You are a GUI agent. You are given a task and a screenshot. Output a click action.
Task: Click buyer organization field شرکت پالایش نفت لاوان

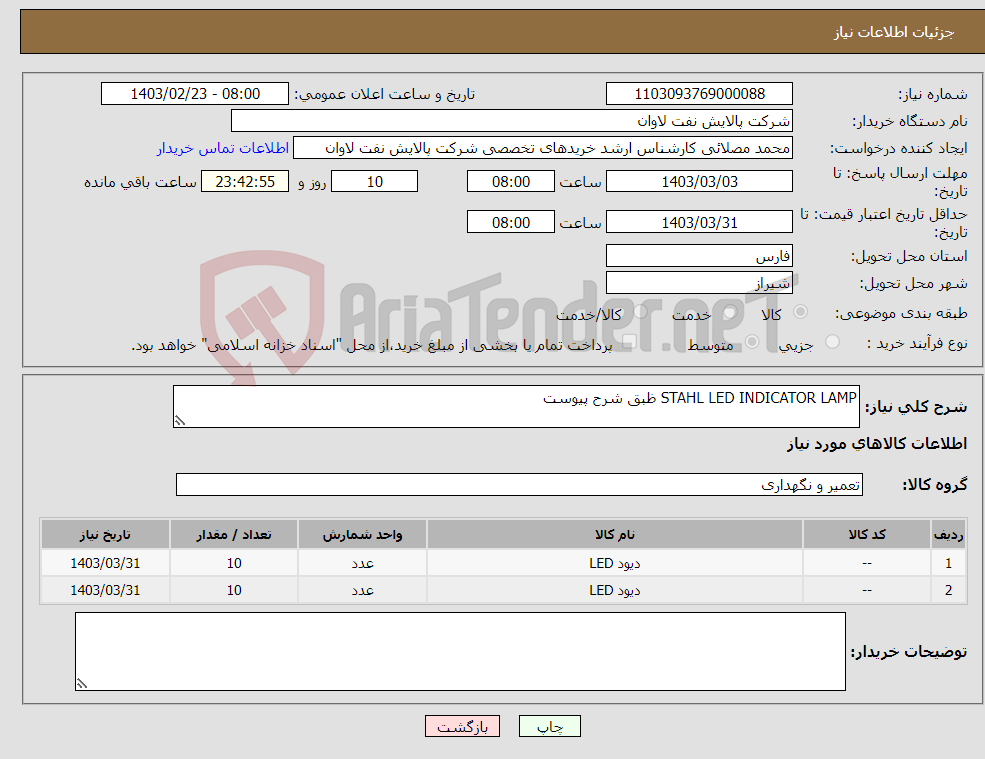512,121
